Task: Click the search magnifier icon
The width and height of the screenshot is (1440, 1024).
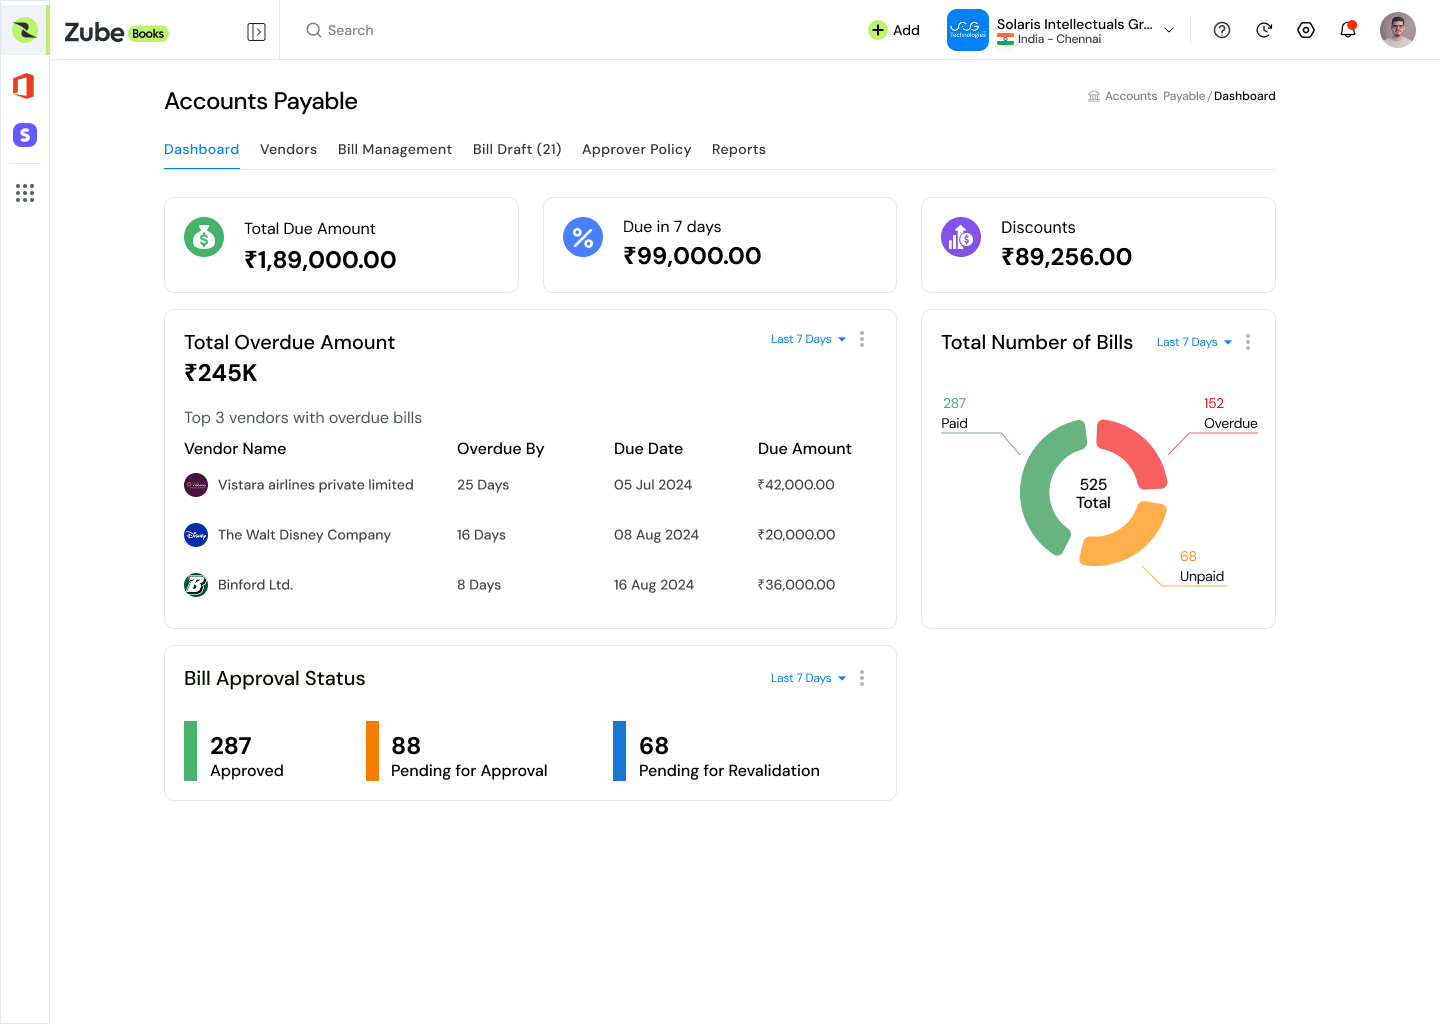Action: 314,30
